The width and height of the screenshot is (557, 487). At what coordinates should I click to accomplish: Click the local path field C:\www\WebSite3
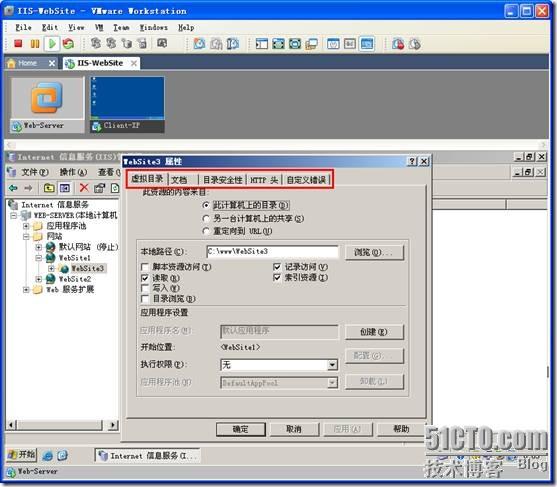point(272,251)
